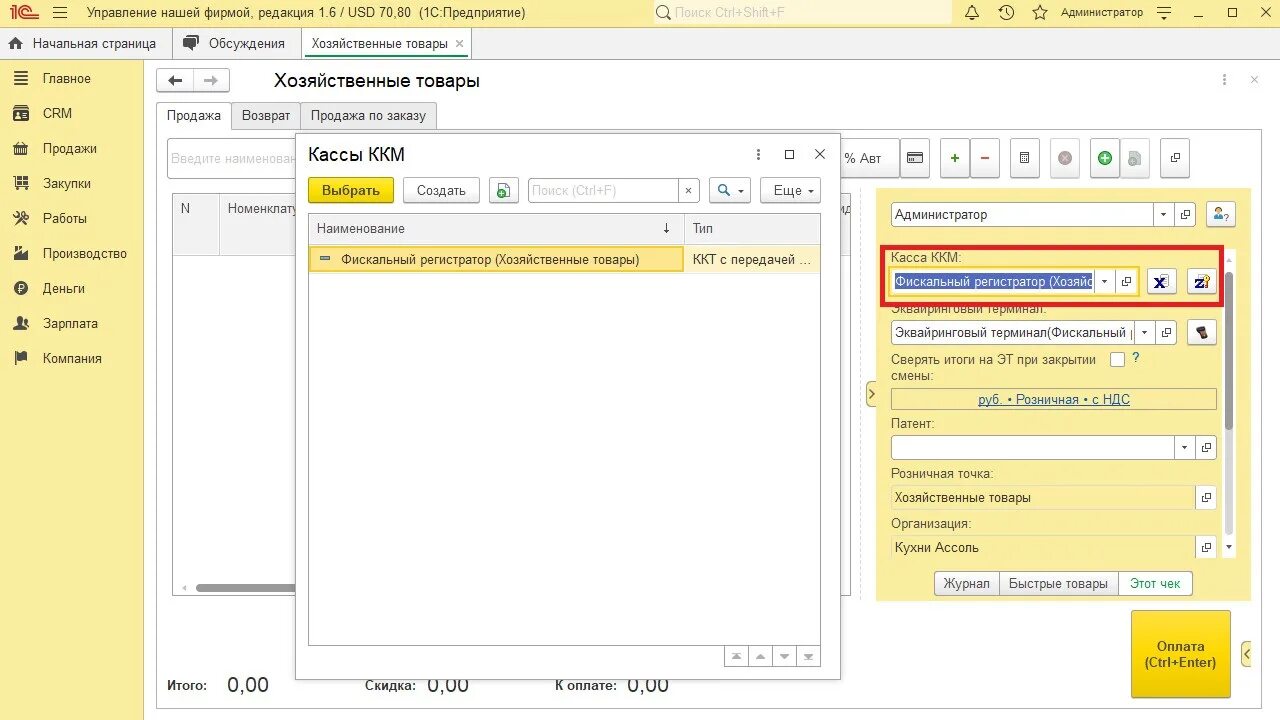
Task: Open form of Касса ККМ field
Action: pos(1127,282)
